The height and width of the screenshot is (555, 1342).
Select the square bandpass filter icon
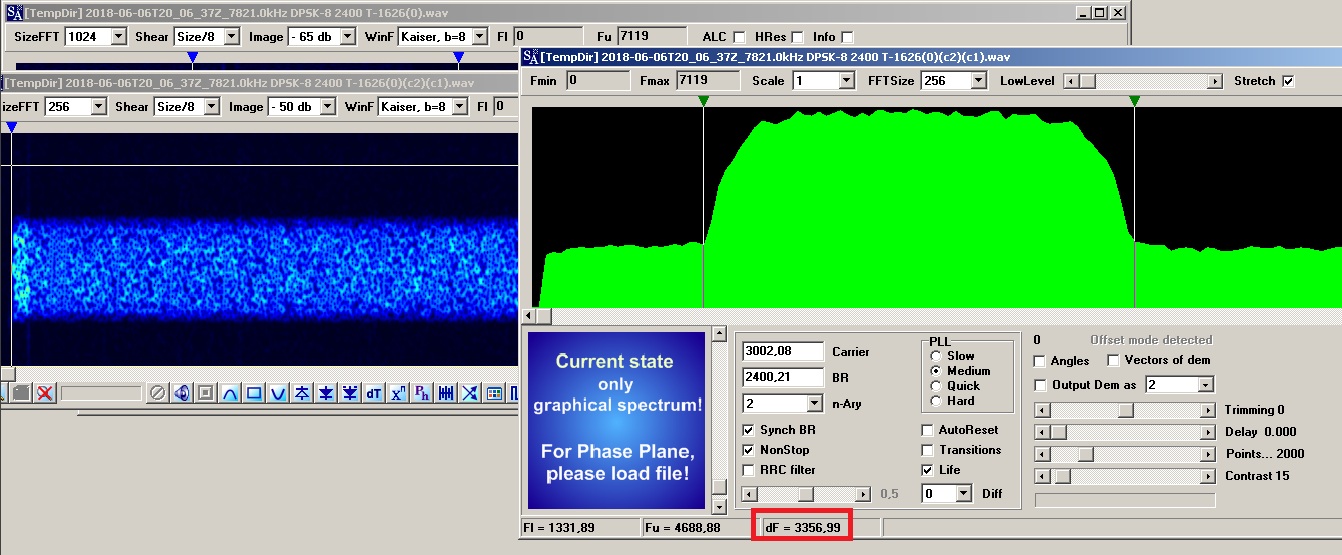254,393
